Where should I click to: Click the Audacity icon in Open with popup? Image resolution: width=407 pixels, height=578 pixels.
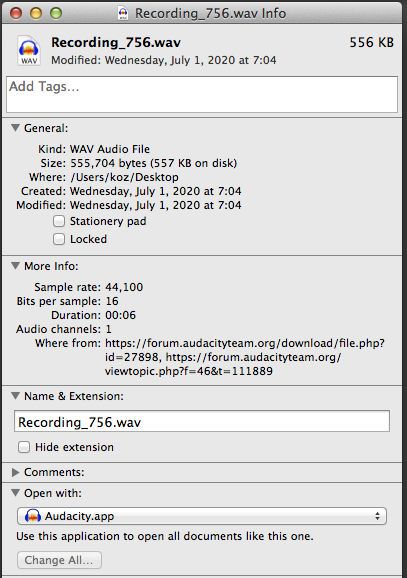click(x=33, y=516)
